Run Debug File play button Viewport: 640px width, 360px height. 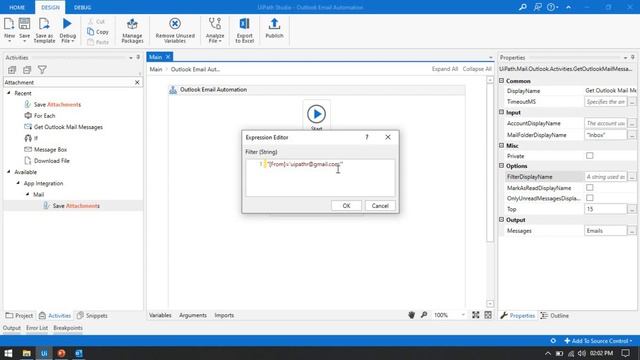67,24
